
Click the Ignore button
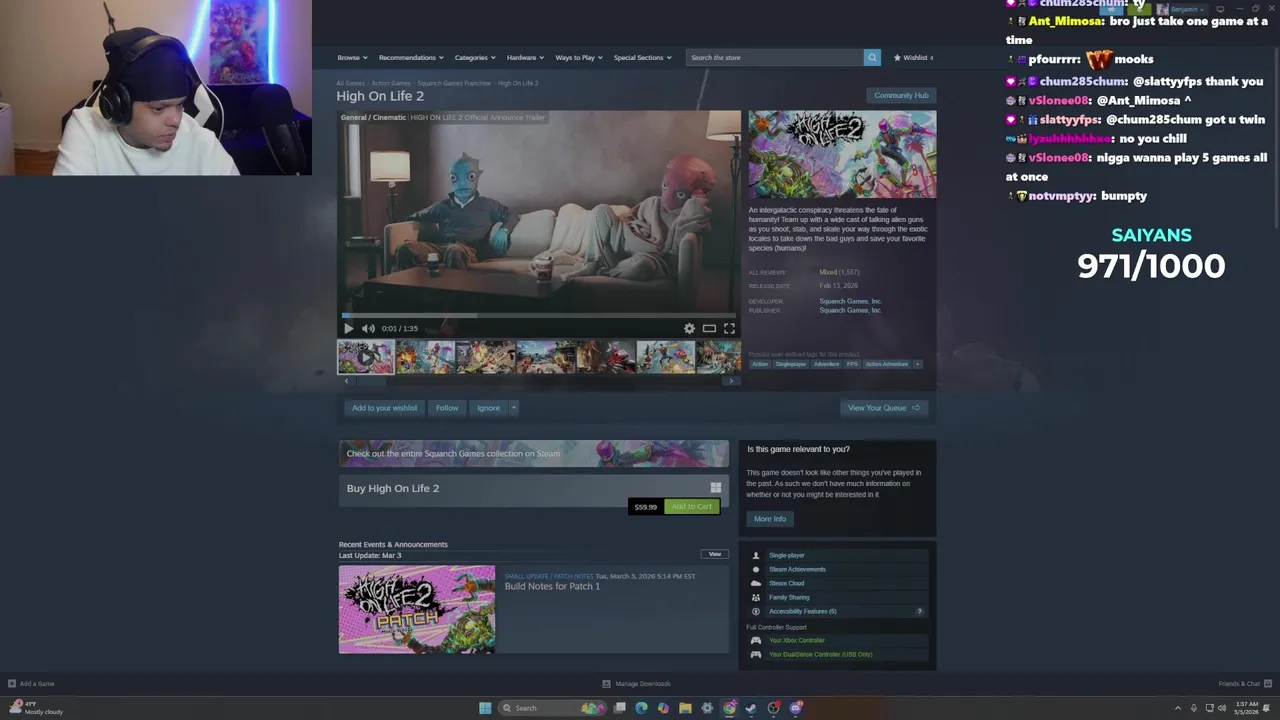488,408
